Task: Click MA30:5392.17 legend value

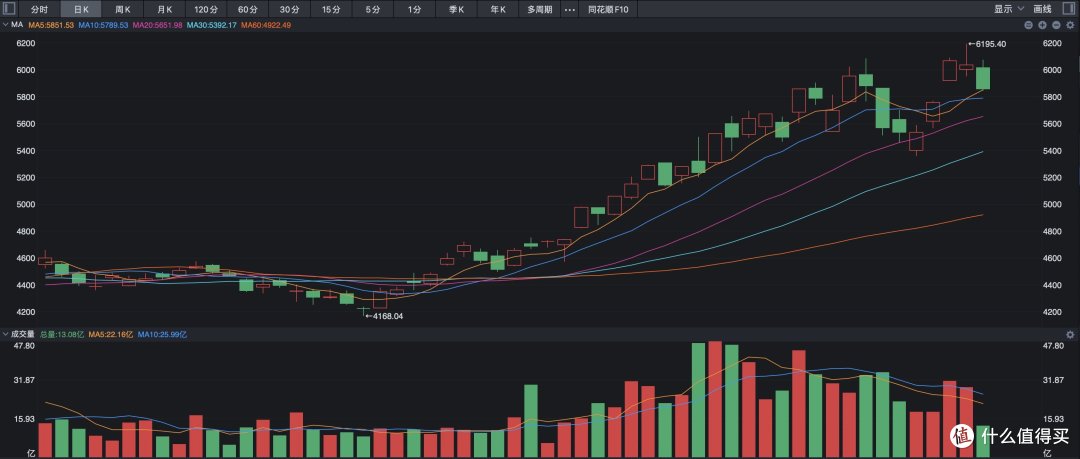Action: click(x=211, y=25)
